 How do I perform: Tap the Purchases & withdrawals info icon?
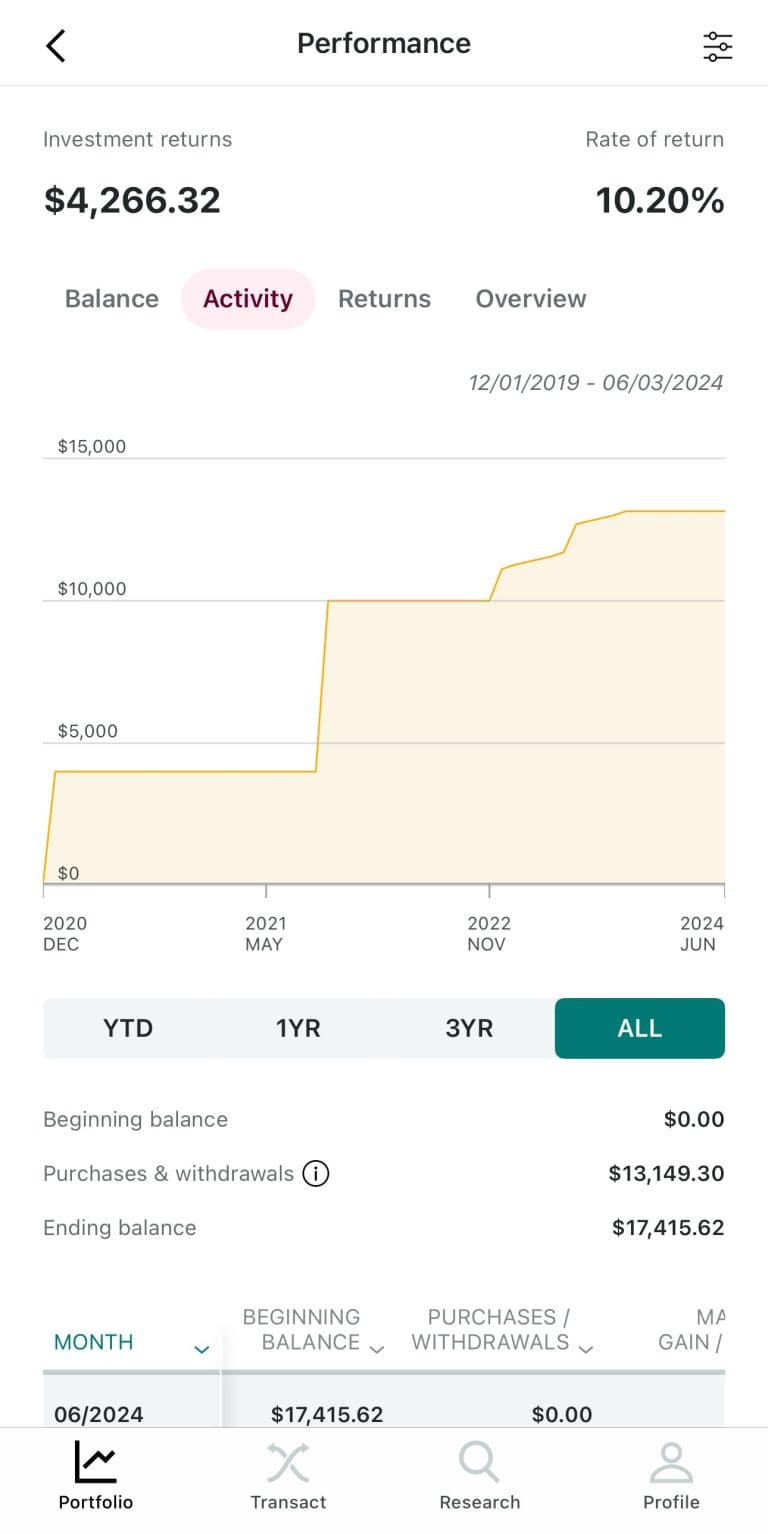point(316,1173)
